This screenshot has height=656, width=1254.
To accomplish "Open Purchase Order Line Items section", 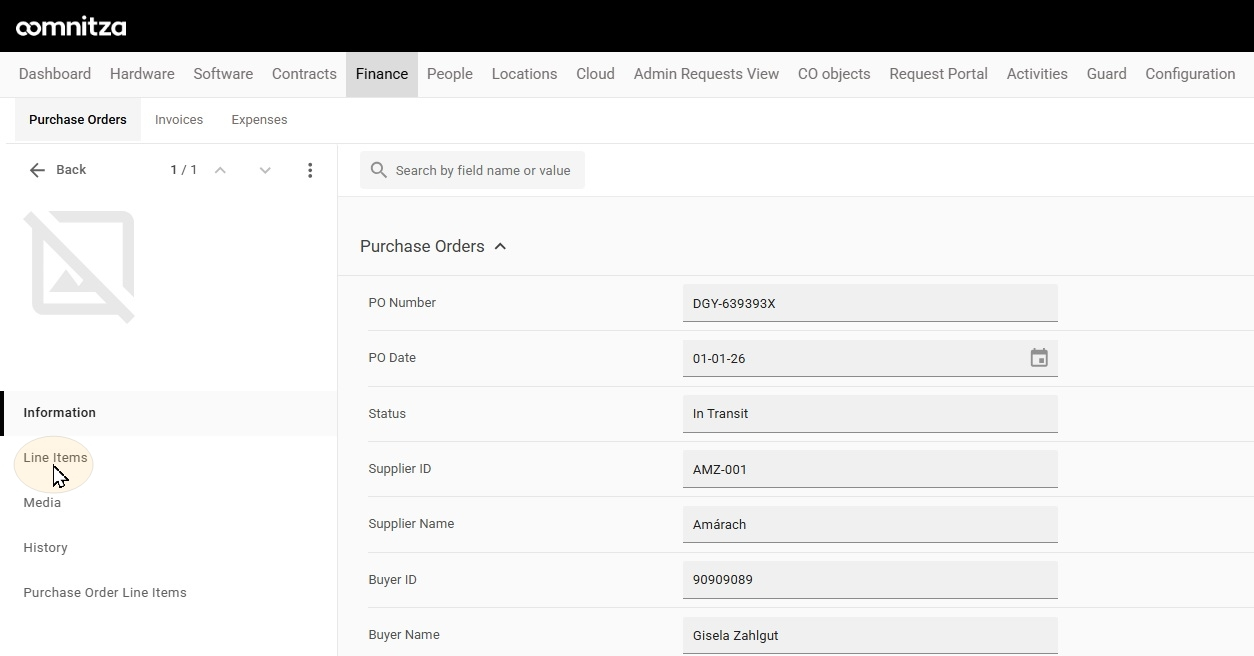I will [105, 593].
